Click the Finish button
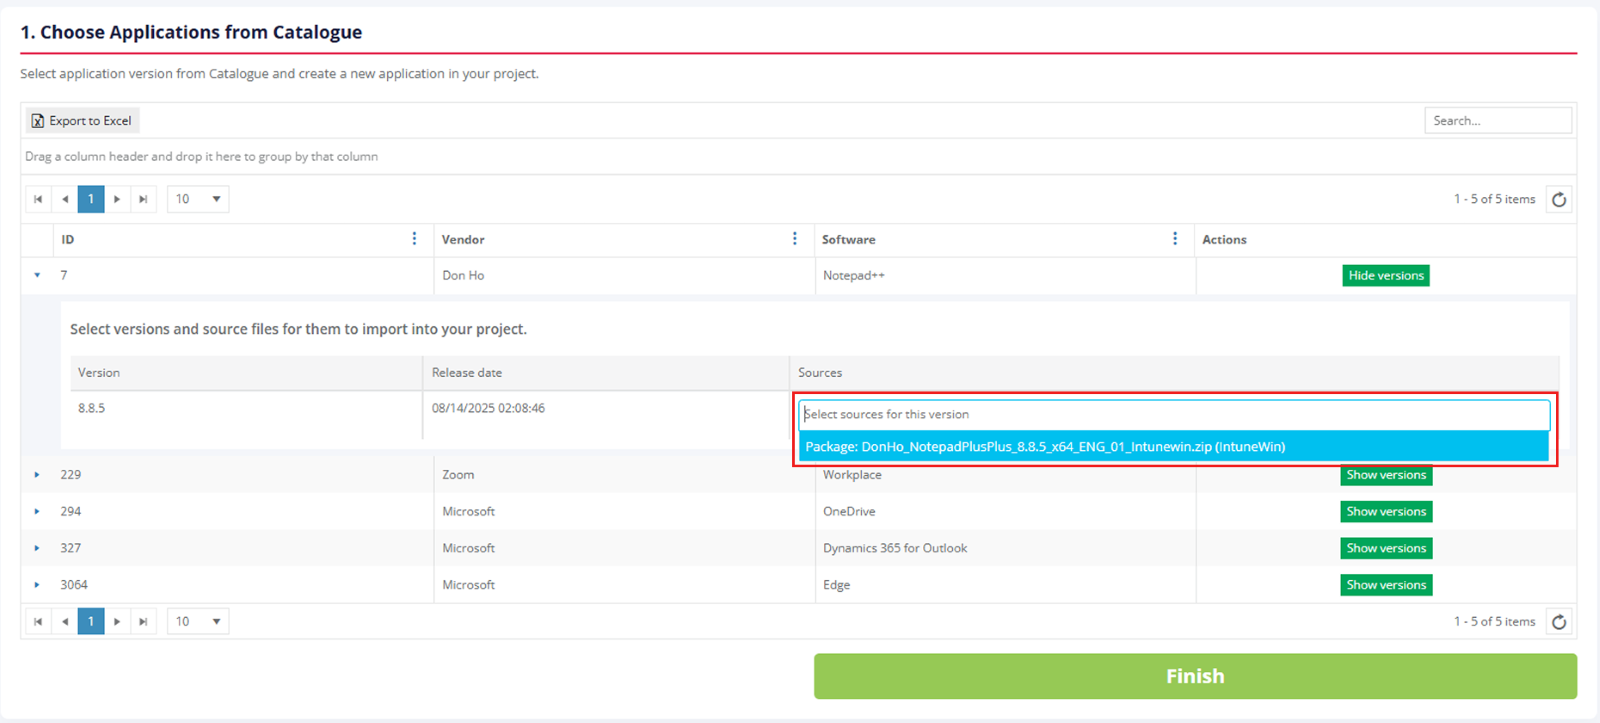Image resolution: width=1600 pixels, height=723 pixels. [1194, 676]
